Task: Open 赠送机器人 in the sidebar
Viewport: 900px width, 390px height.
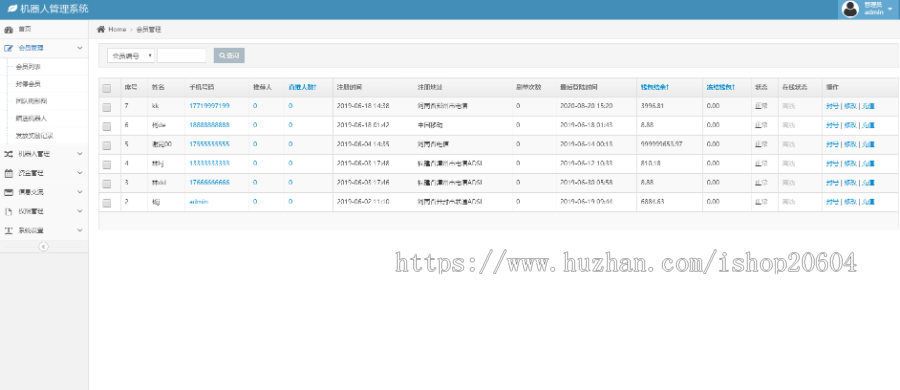Action: pyautogui.click(x=32, y=118)
